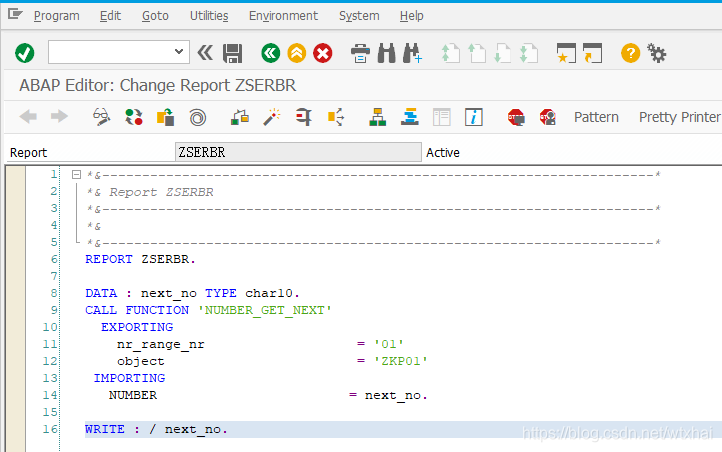722x452 pixels.
Task: Click the EXPORTING keyword on line 10
Action: click(137, 327)
